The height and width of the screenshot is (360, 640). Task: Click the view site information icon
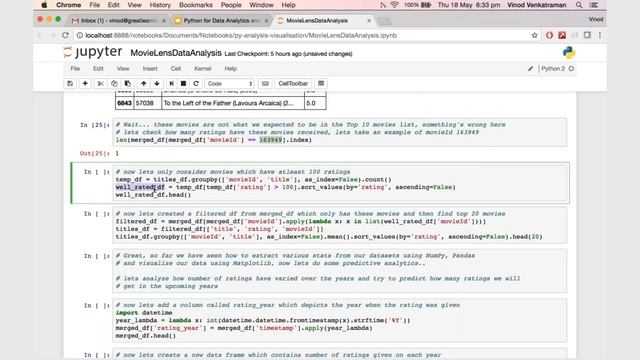[x=80, y=36]
